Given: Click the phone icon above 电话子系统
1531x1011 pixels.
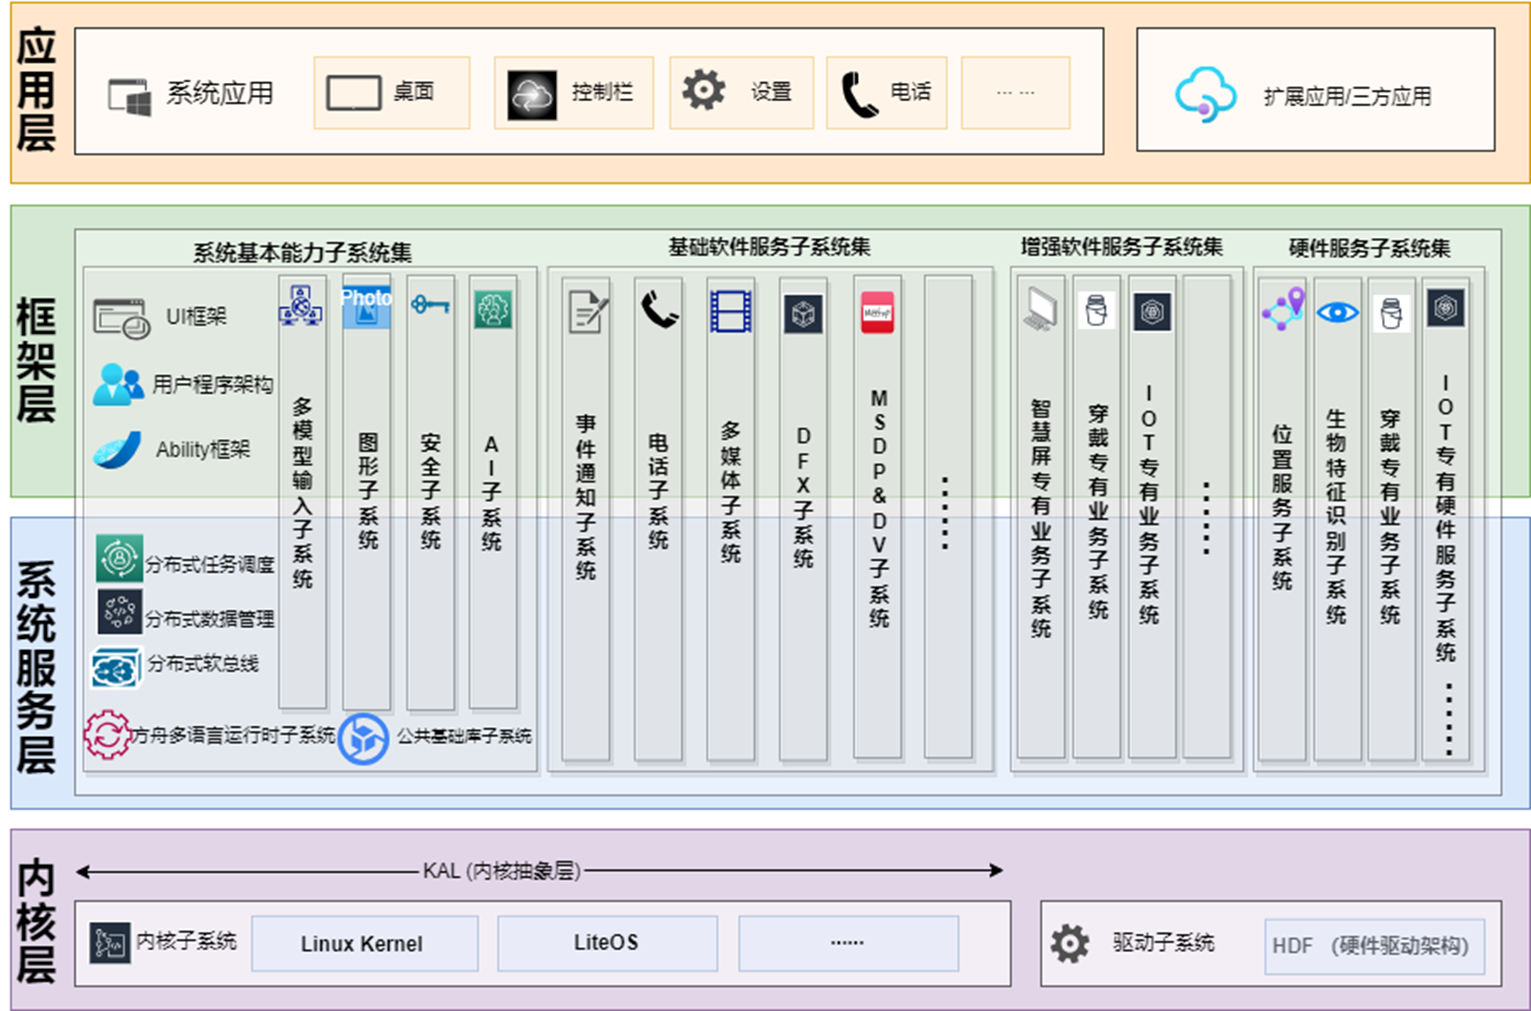Looking at the screenshot, I should (x=659, y=310).
